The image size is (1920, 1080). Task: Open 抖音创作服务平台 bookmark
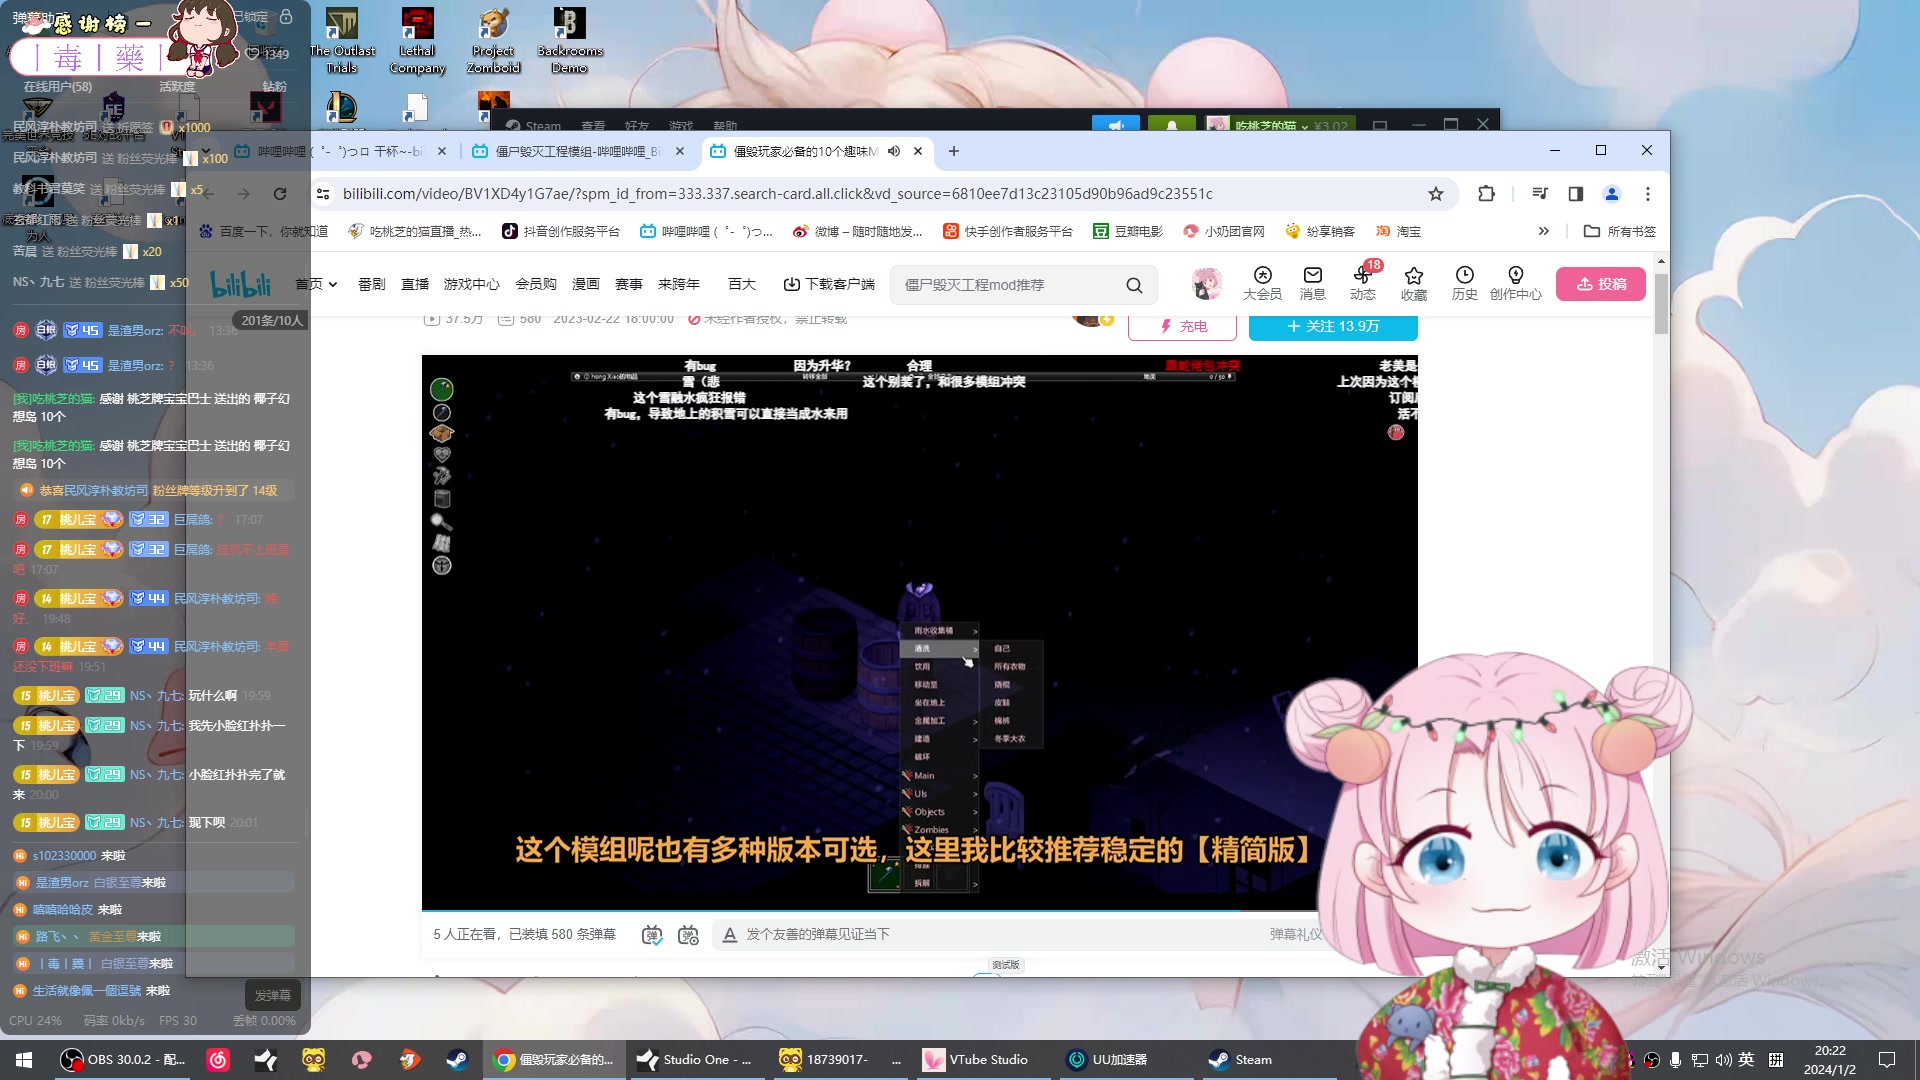pos(560,231)
